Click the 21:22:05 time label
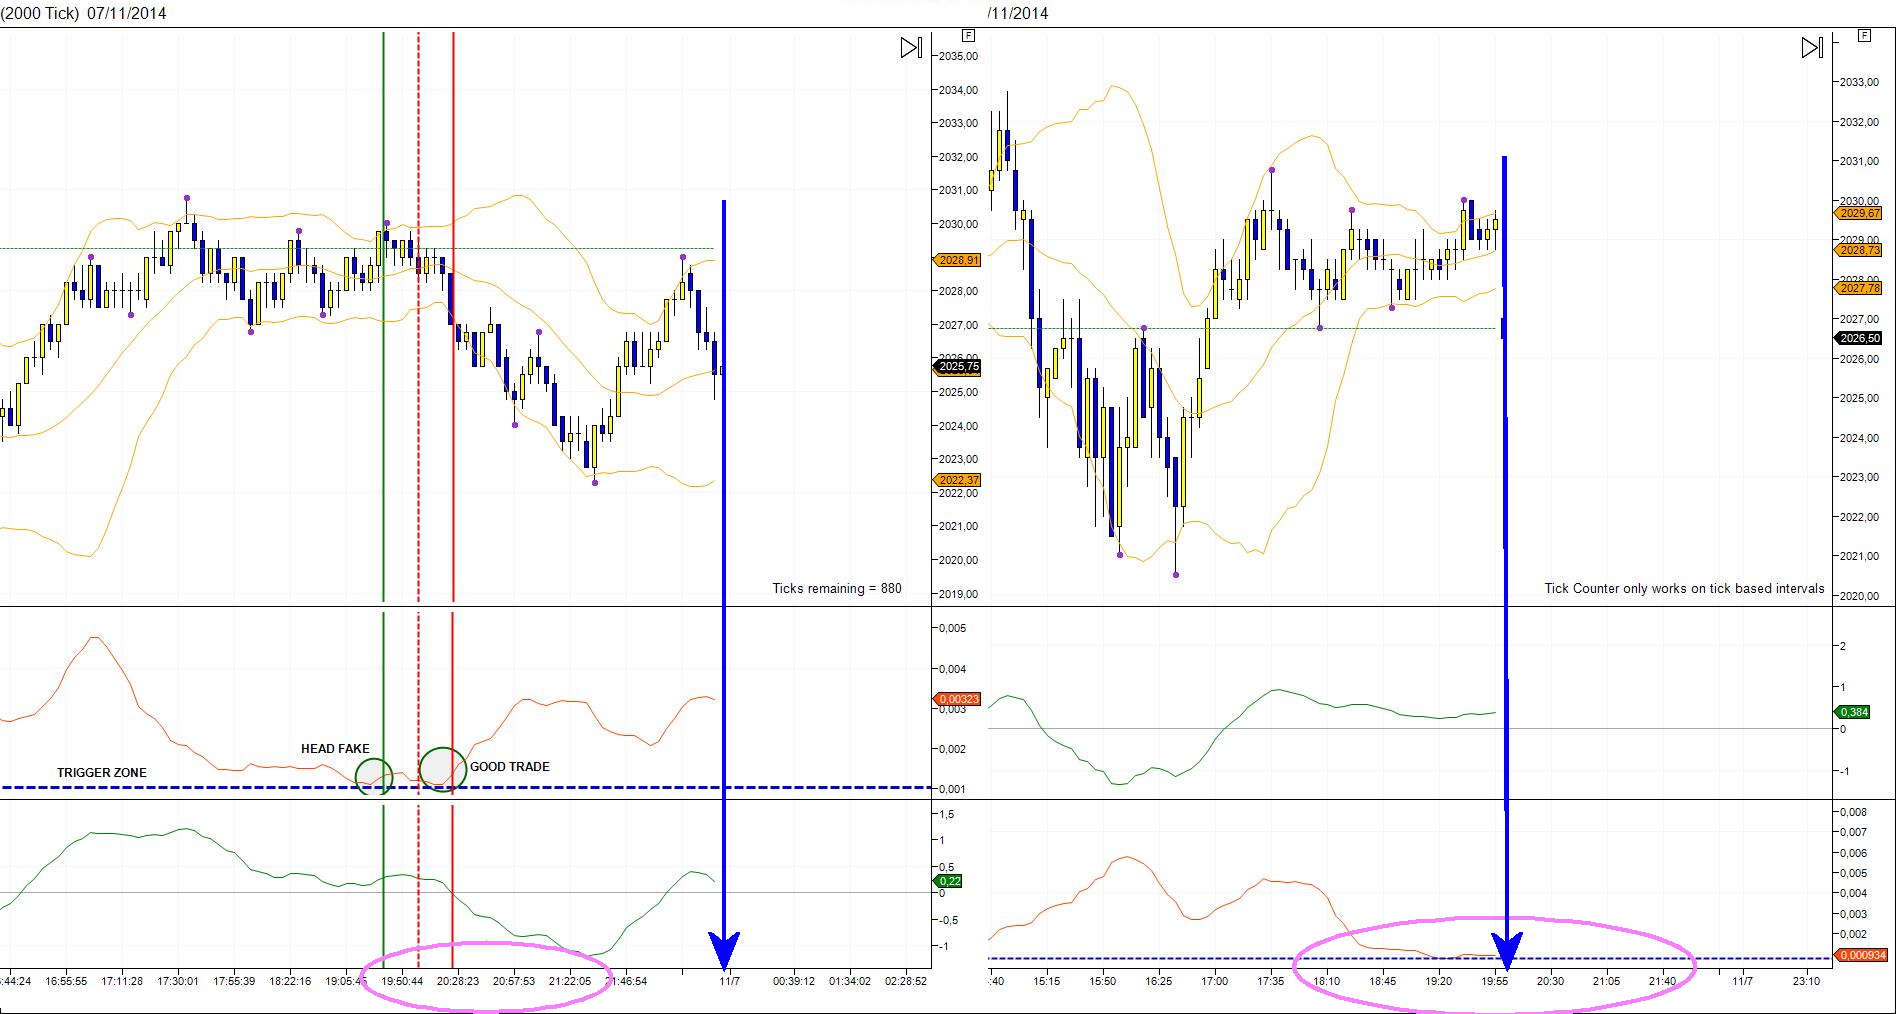Image resolution: width=1896 pixels, height=1014 pixels. [570, 981]
